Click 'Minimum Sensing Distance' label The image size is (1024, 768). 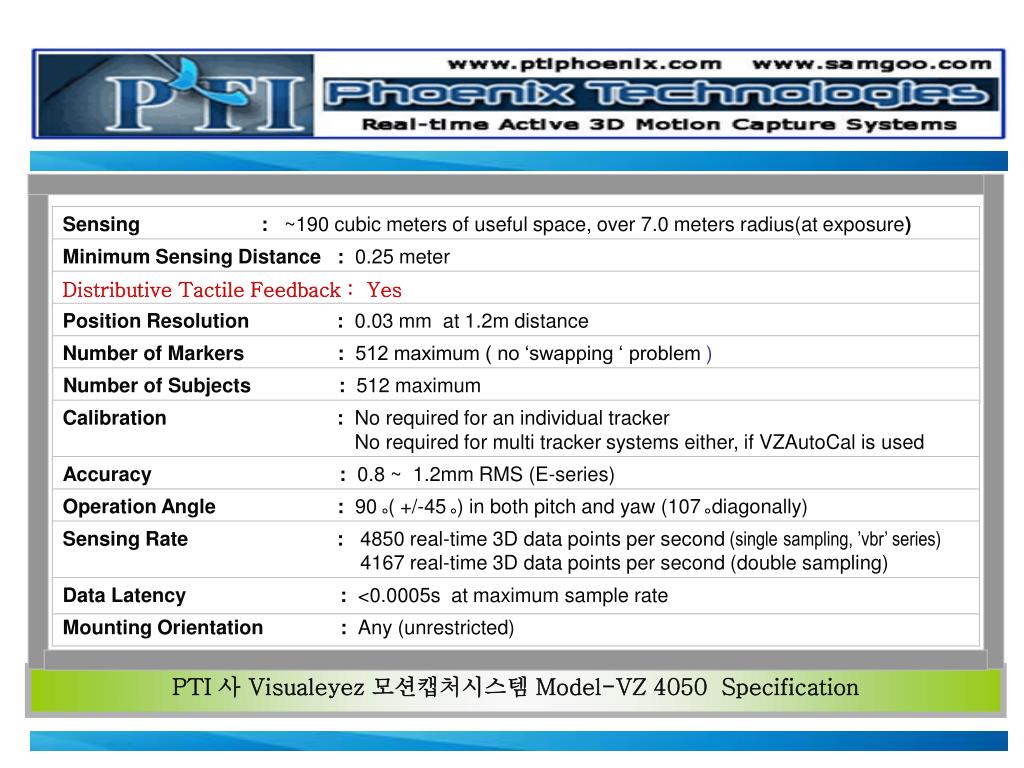[x=191, y=257]
